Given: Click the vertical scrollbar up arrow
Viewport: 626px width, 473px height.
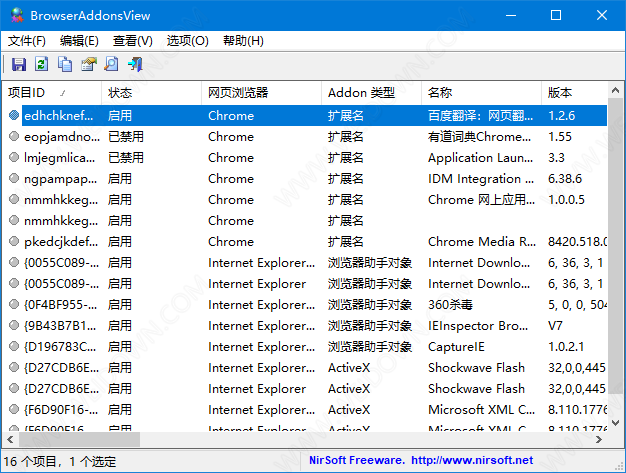Looking at the screenshot, I should click(615, 90).
